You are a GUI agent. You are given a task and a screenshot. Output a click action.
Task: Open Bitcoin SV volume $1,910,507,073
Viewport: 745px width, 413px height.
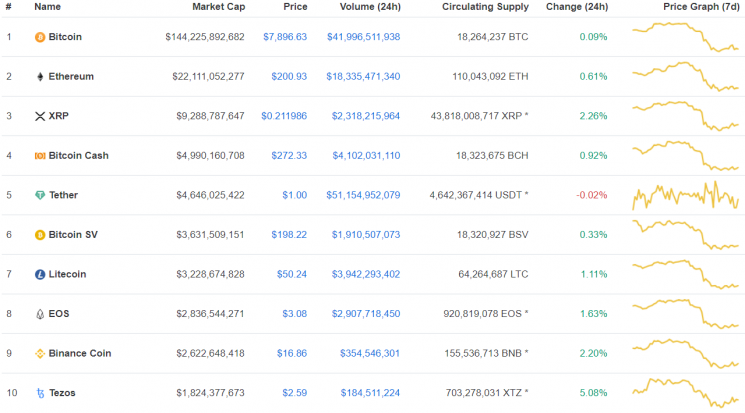tap(366, 234)
